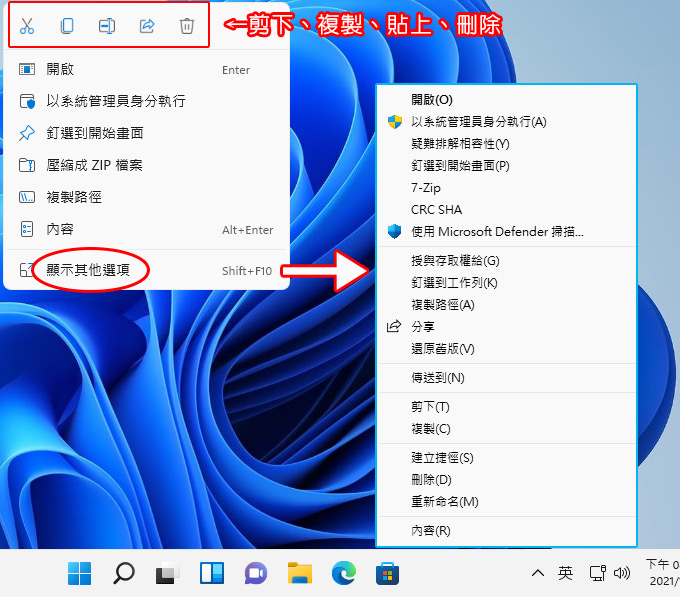
Task: Open 內容 with Alt+Enter shortcut
Action: [147, 229]
